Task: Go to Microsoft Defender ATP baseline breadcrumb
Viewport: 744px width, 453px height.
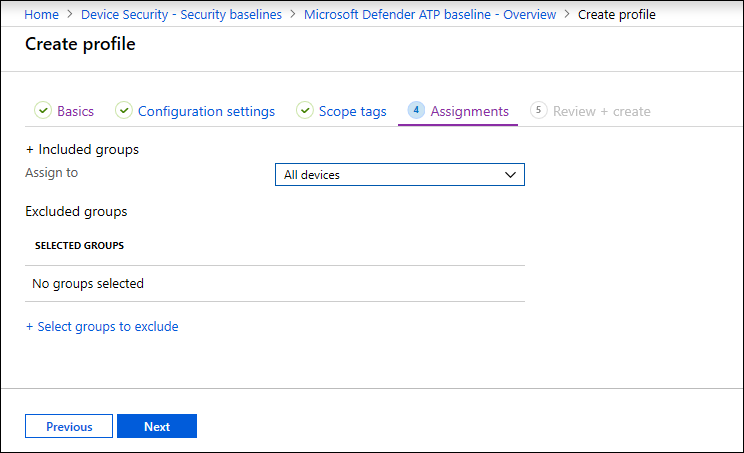Action: 431,15
